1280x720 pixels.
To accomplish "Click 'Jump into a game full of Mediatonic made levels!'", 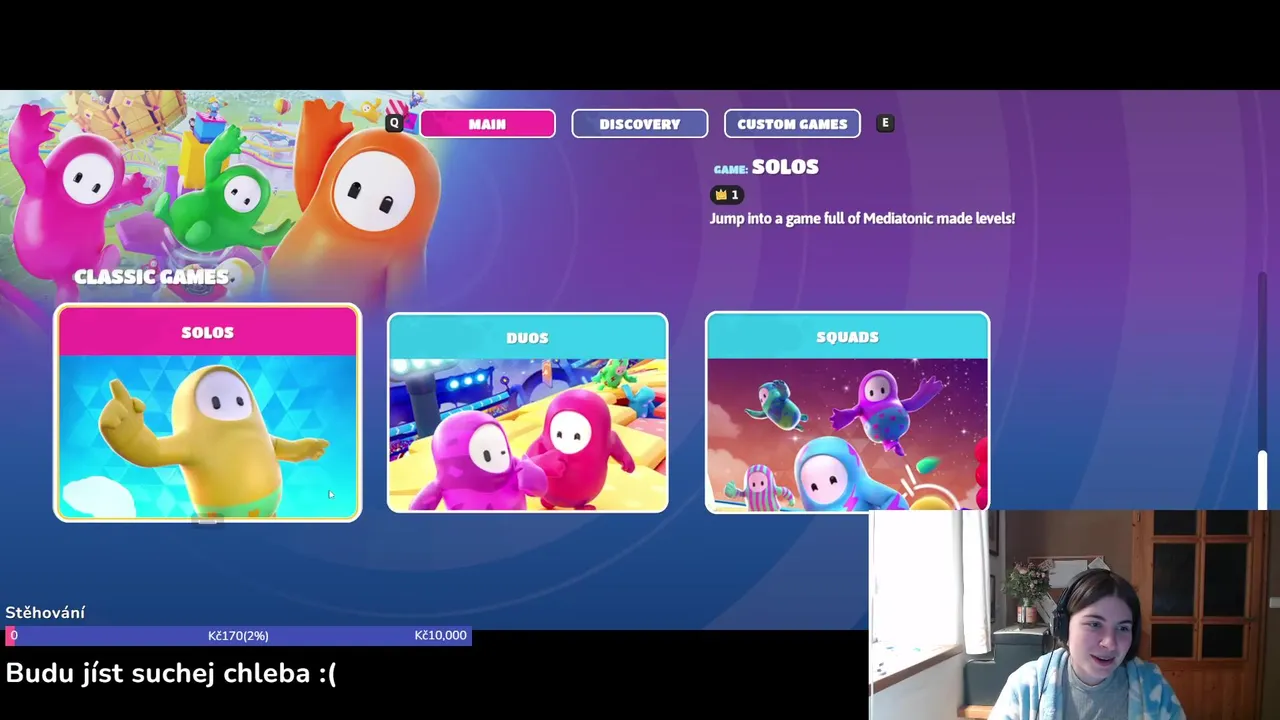I will (x=862, y=218).
